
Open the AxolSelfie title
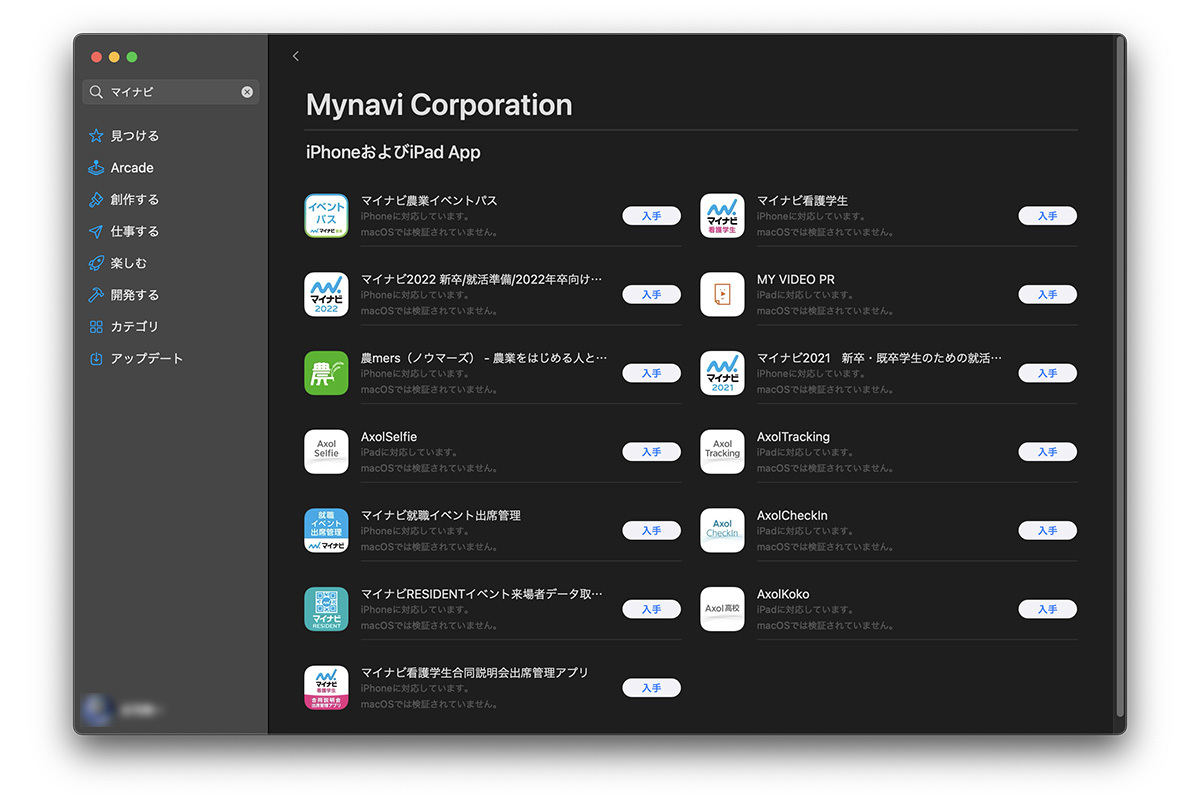(389, 437)
